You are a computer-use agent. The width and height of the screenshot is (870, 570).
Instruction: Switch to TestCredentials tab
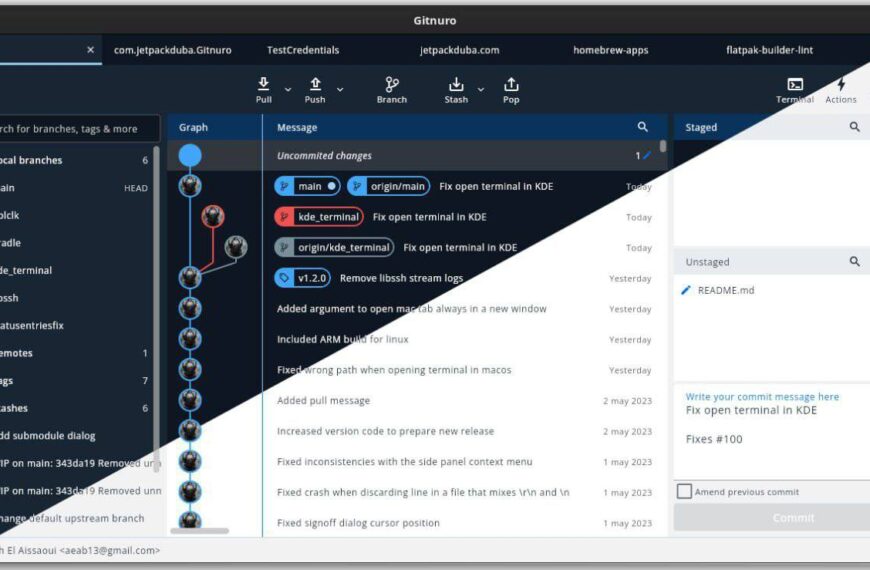[303, 50]
